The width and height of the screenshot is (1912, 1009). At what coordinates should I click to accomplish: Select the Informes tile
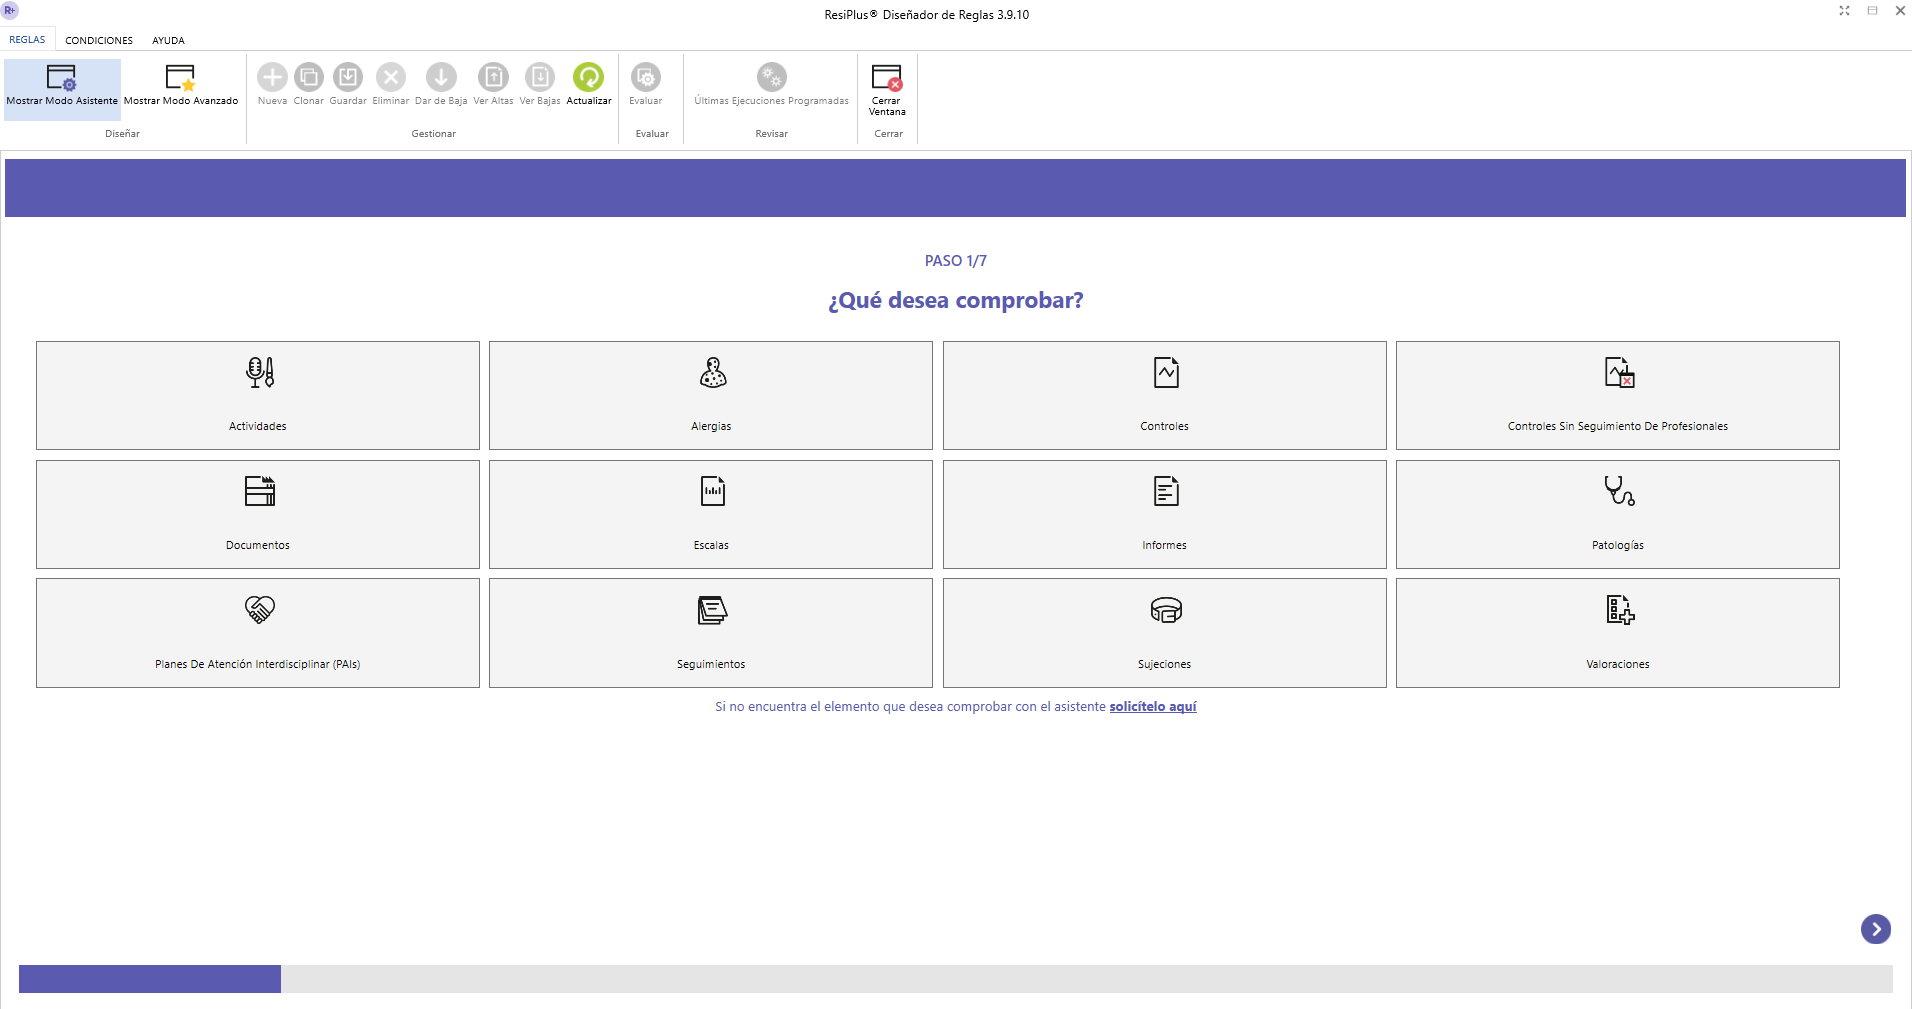coord(1165,514)
